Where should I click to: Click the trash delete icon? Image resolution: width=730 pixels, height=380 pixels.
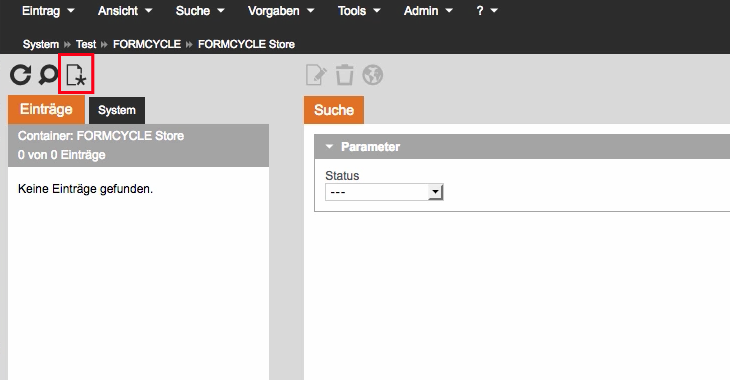(345, 75)
